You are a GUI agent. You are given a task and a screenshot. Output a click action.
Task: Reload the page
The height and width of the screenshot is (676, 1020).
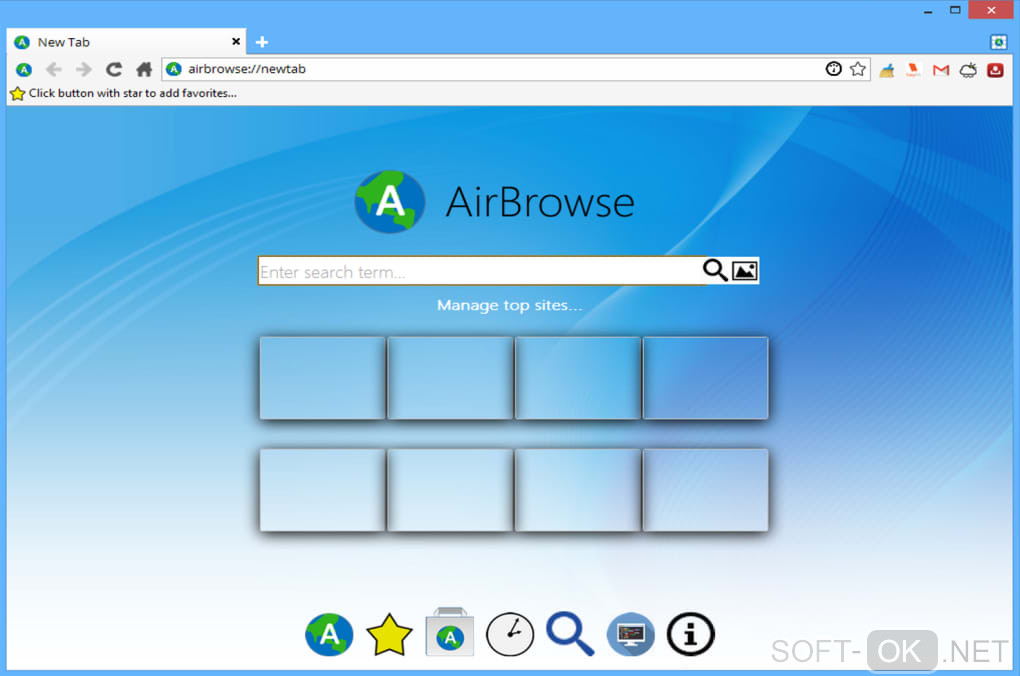pos(114,69)
